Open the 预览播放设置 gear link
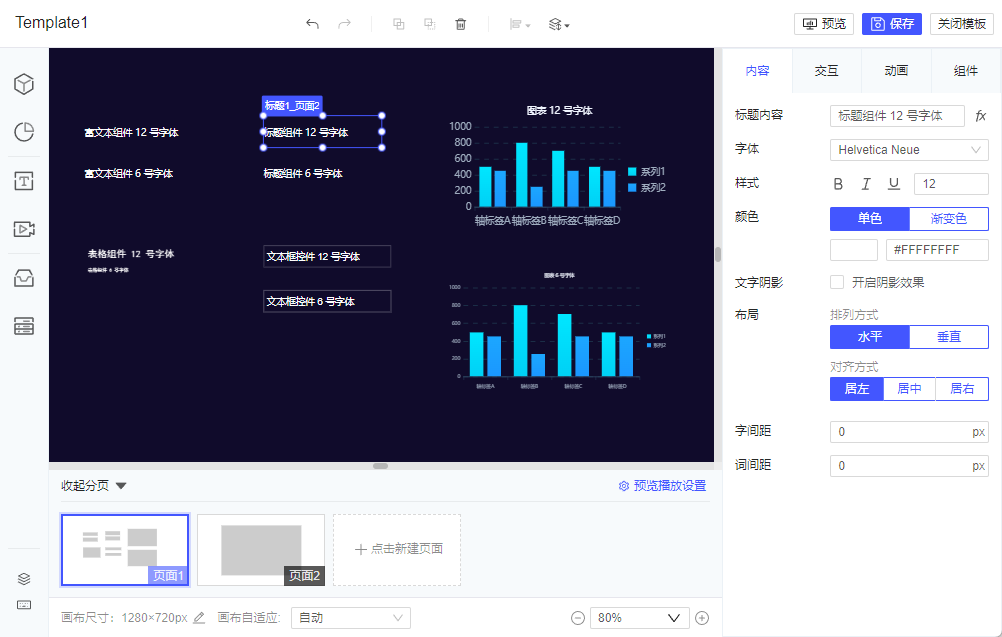The width and height of the screenshot is (1002, 637). coord(662,486)
